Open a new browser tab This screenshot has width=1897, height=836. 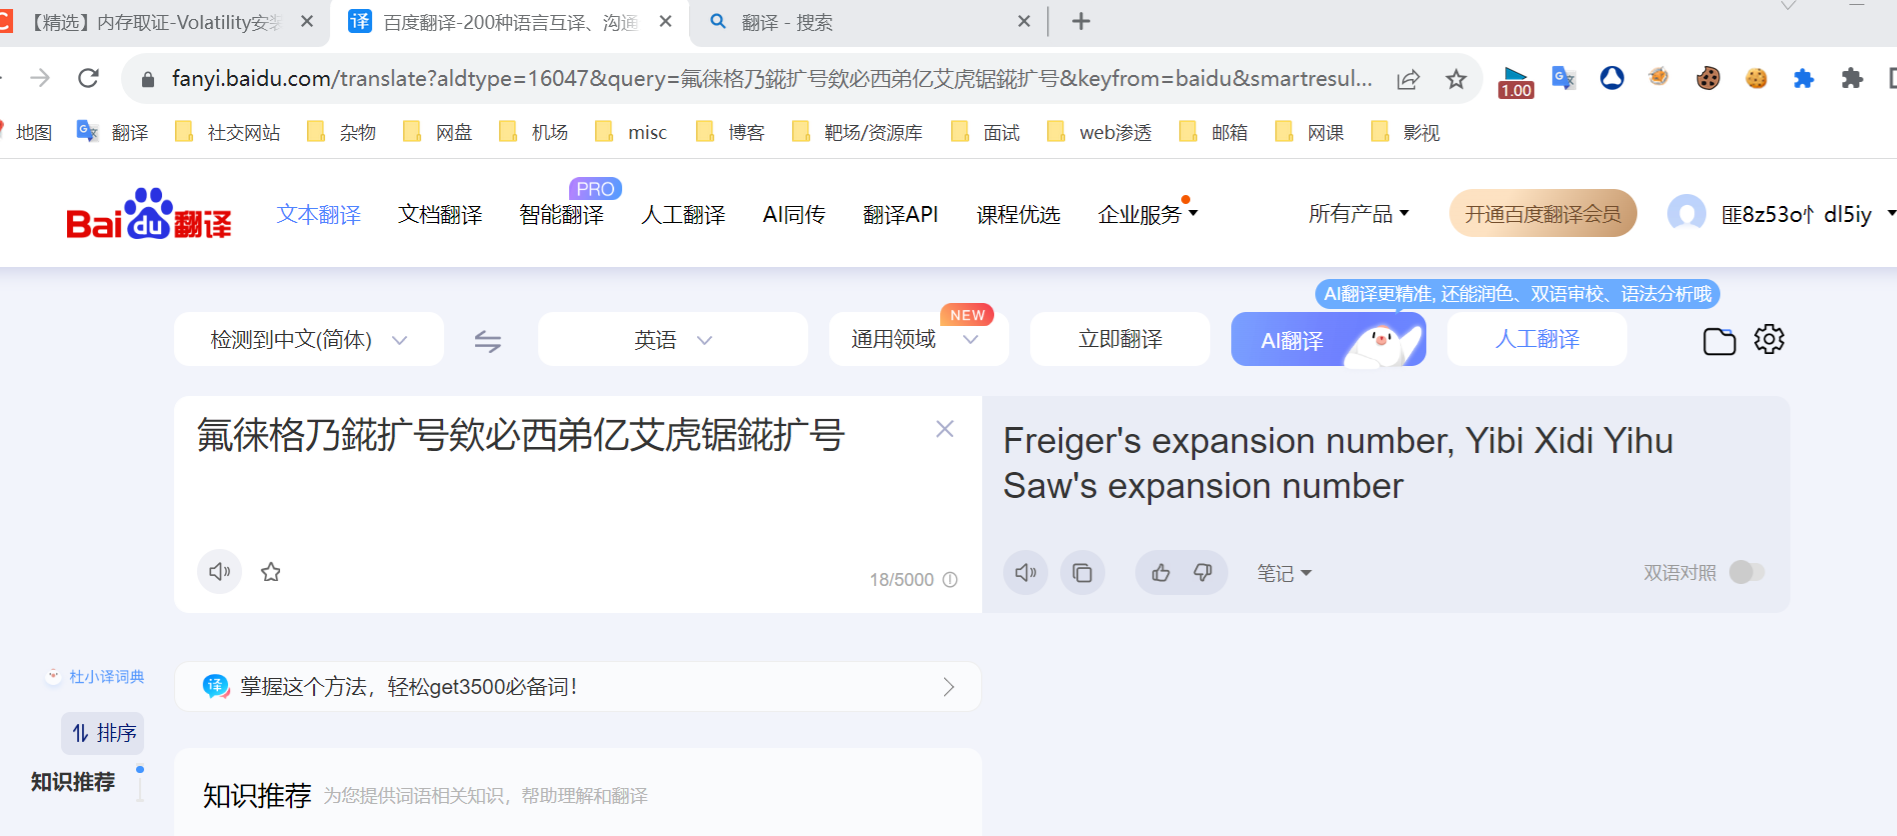(x=1081, y=21)
